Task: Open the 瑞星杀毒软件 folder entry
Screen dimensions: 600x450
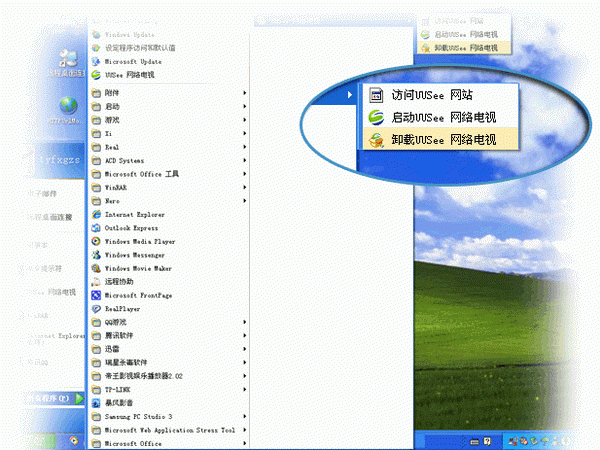Action: coord(169,362)
